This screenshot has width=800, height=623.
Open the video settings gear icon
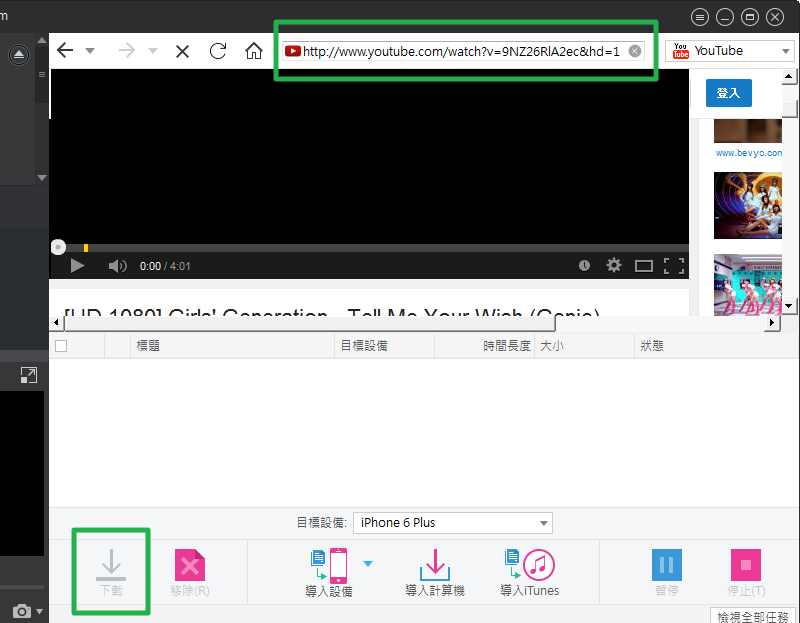coord(614,266)
